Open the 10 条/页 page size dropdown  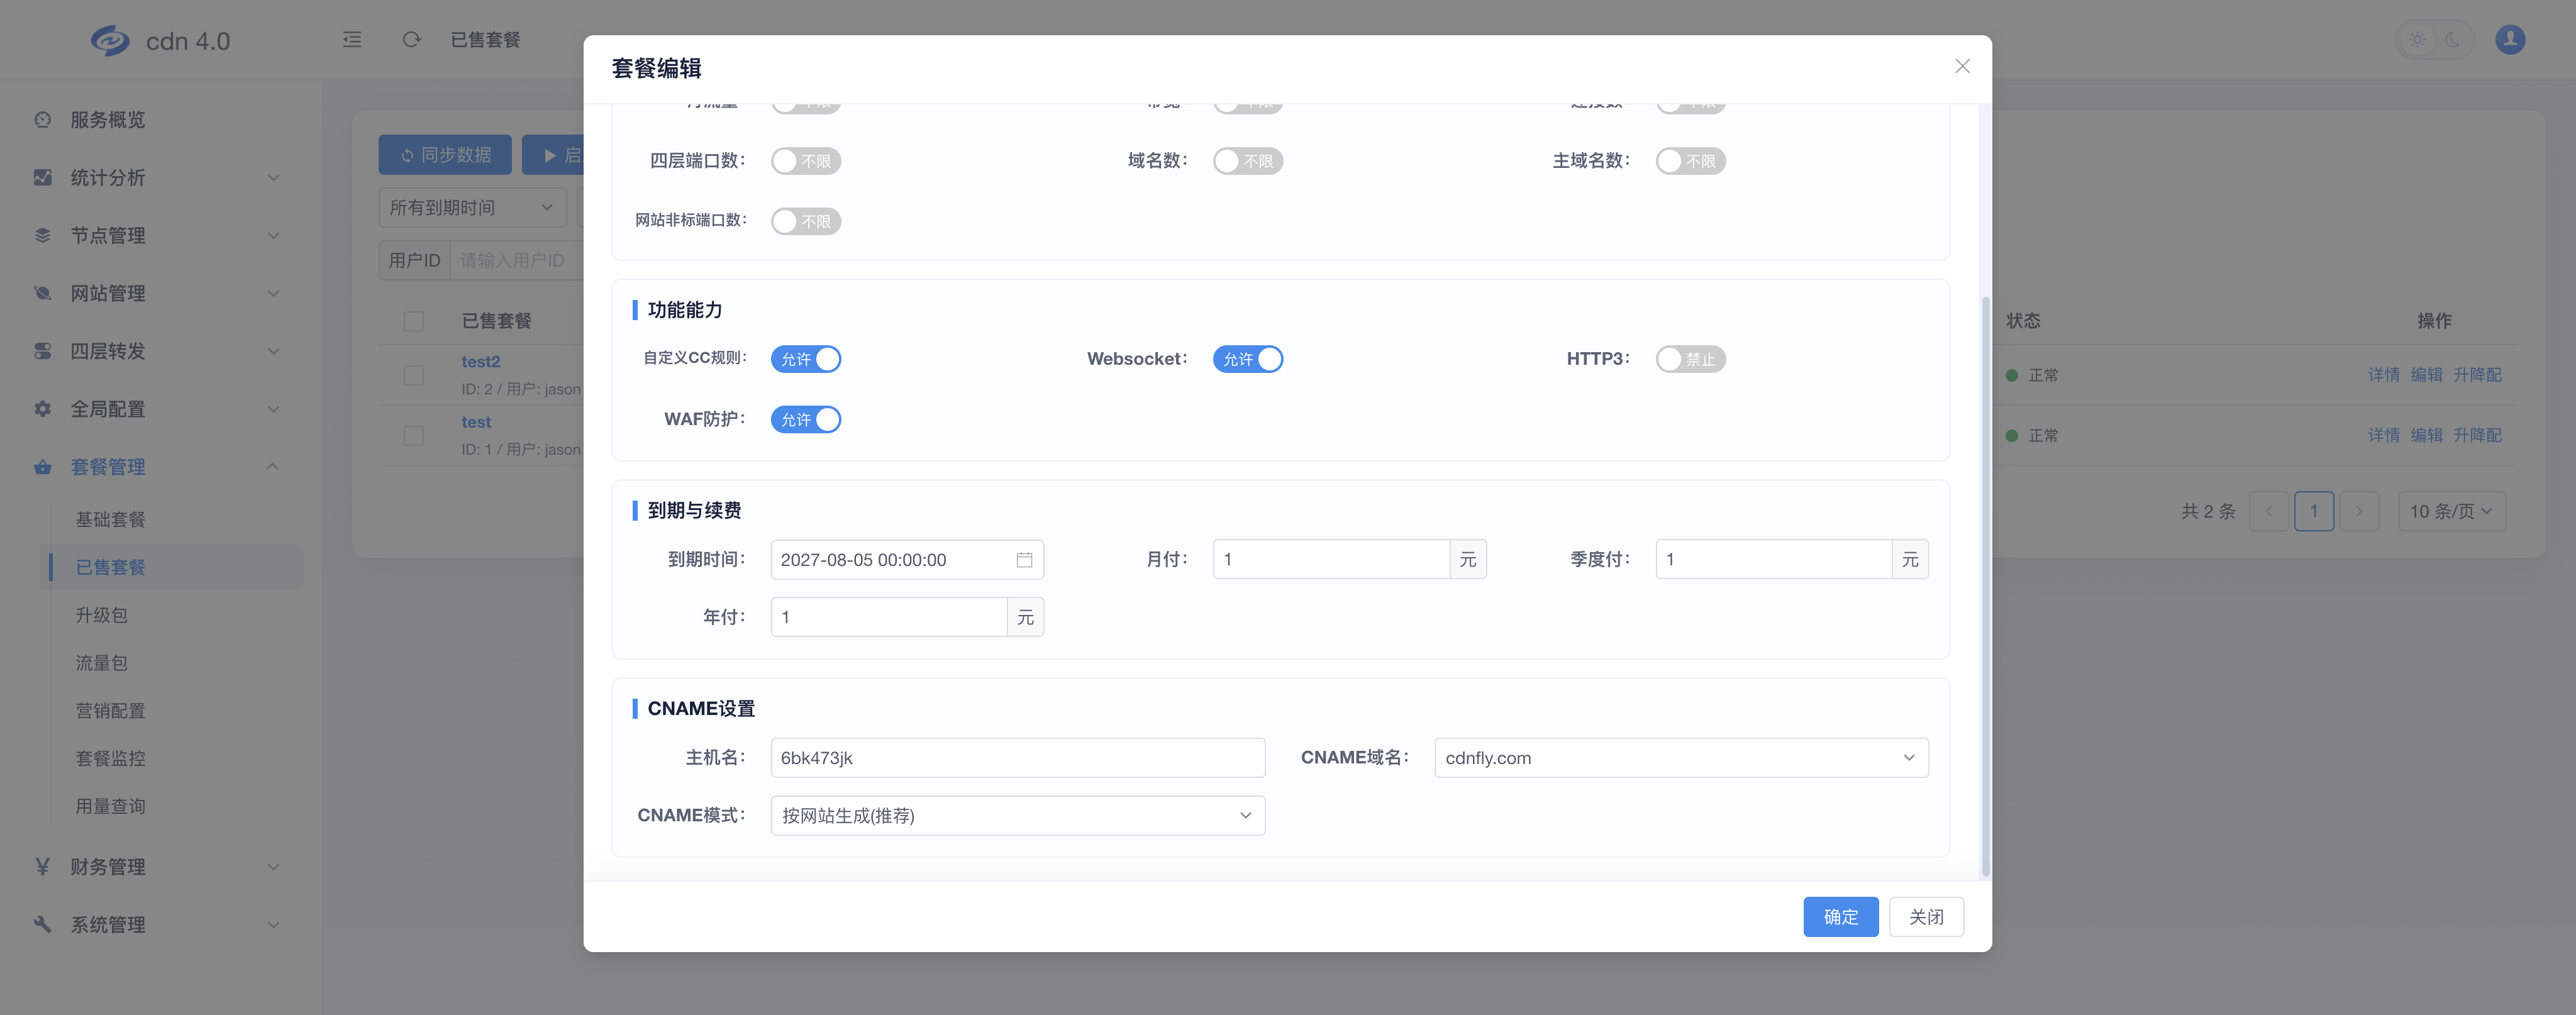click(x=2452, y=511)
